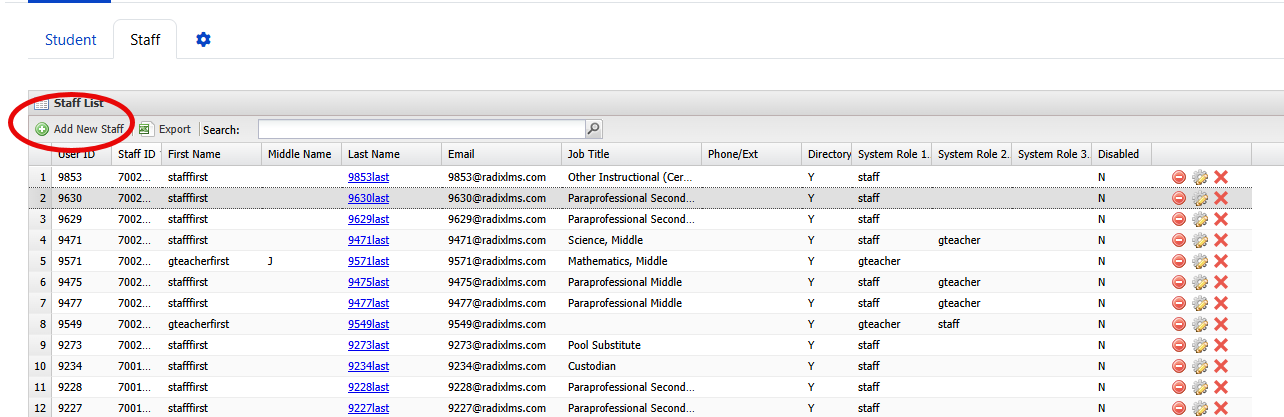Open the 9853last staff link

pos(368,177)
